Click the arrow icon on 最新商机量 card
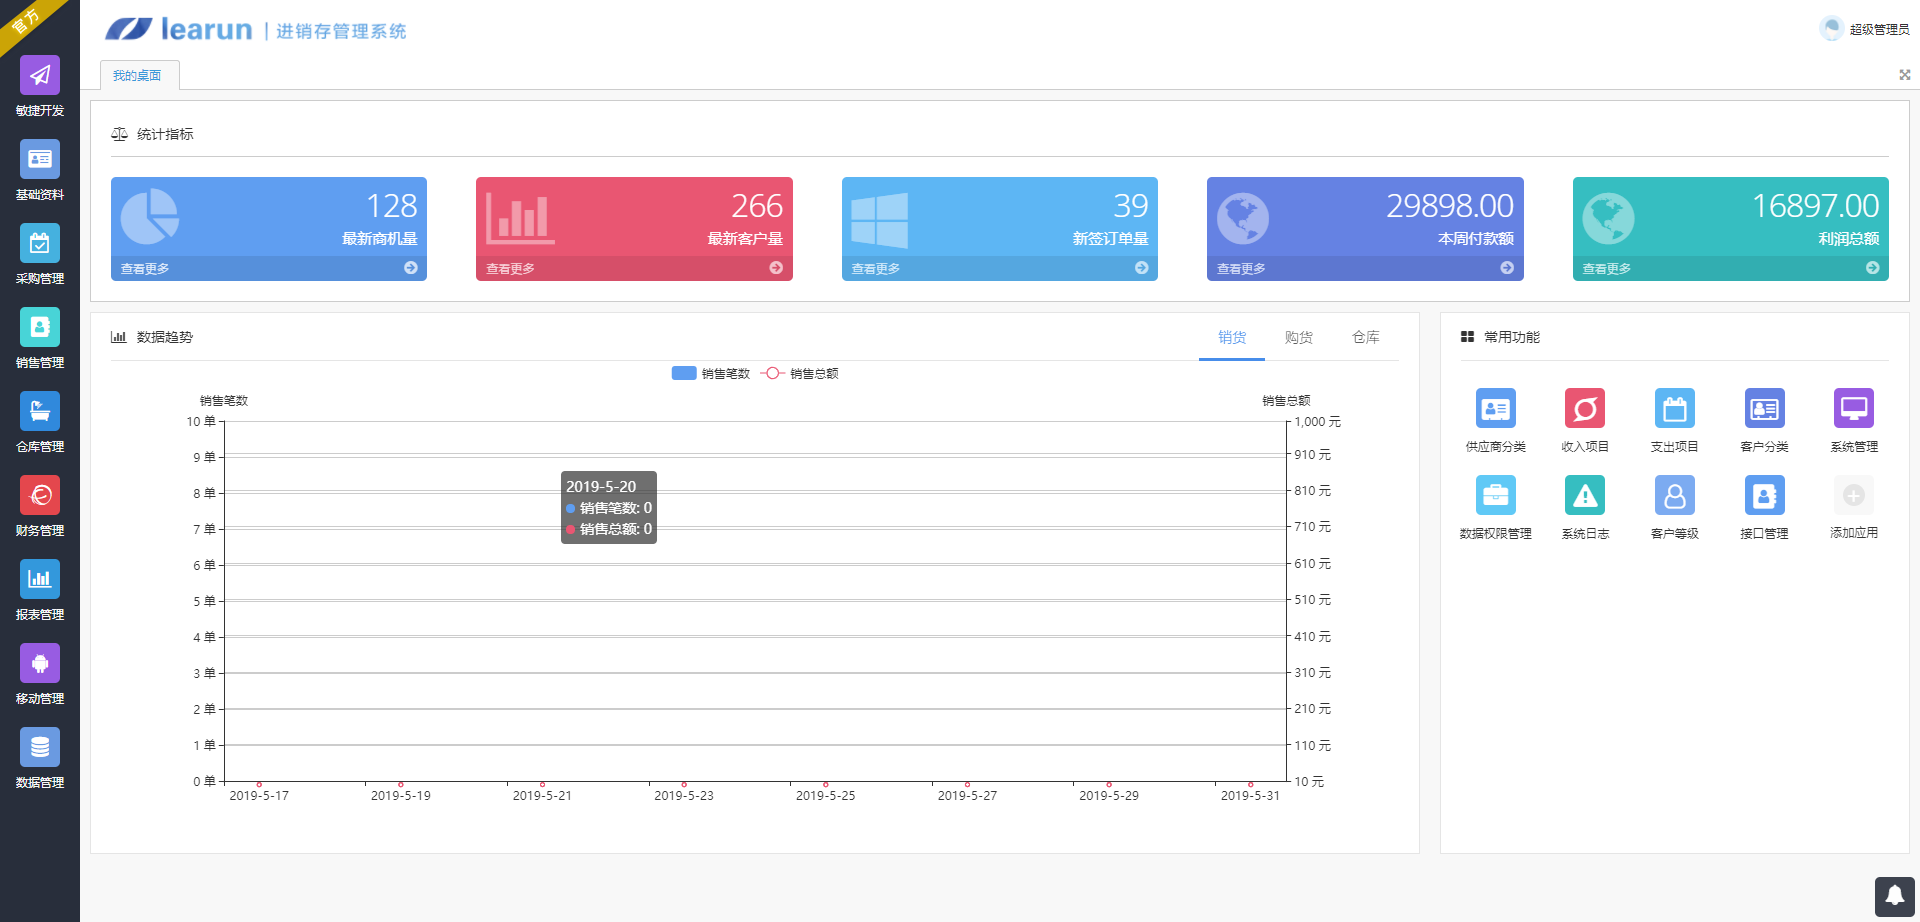This screenshot has width=1920, height=922. [411, 268]
